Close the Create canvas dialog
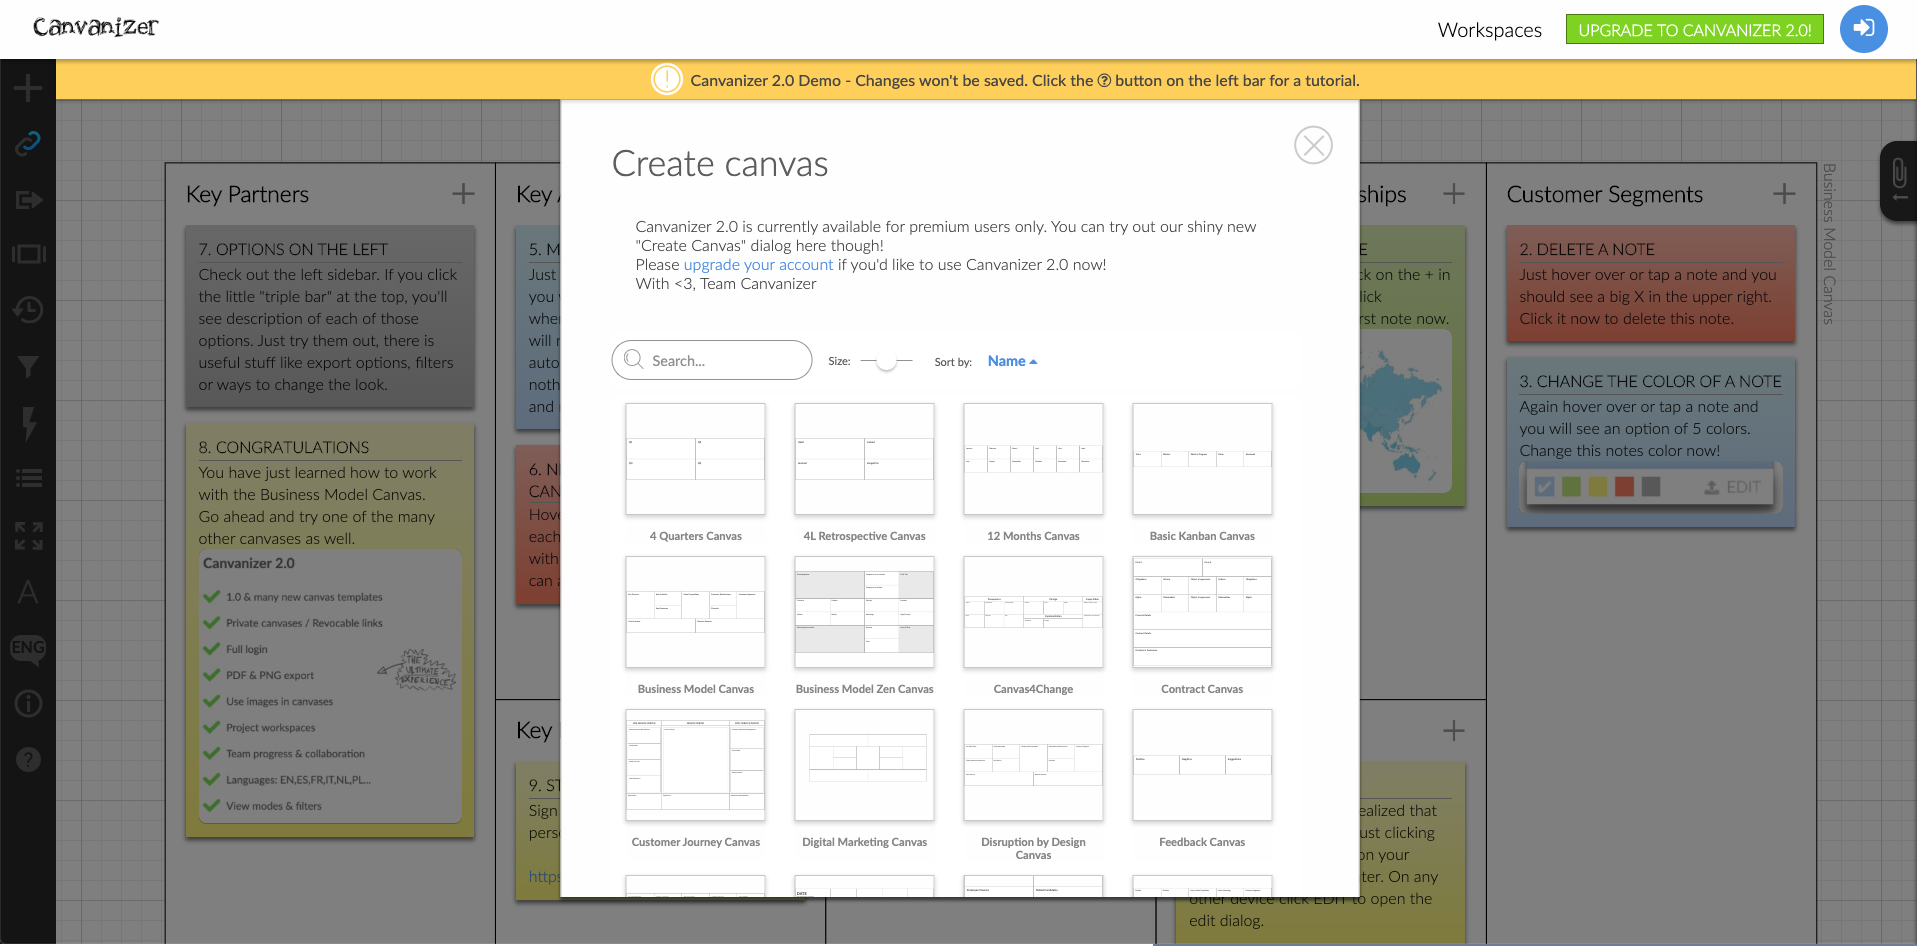 point(1312,146)
